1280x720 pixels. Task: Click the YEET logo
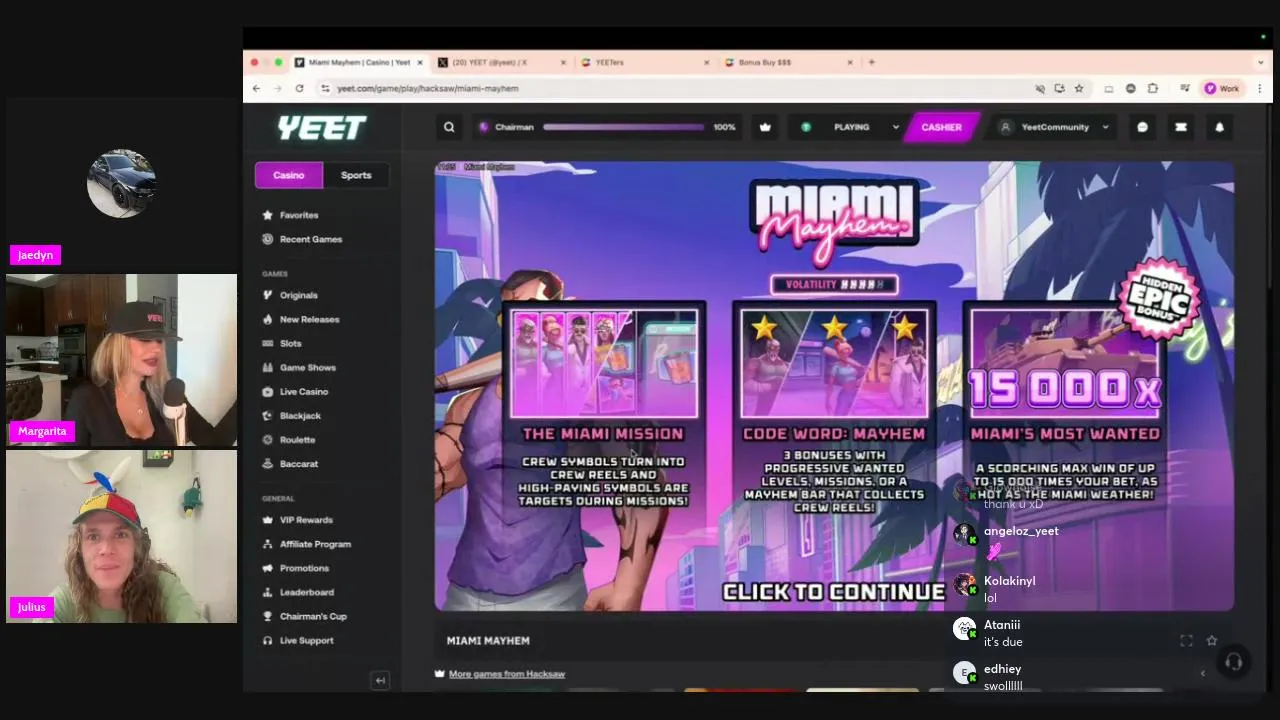tap(322, 127)
